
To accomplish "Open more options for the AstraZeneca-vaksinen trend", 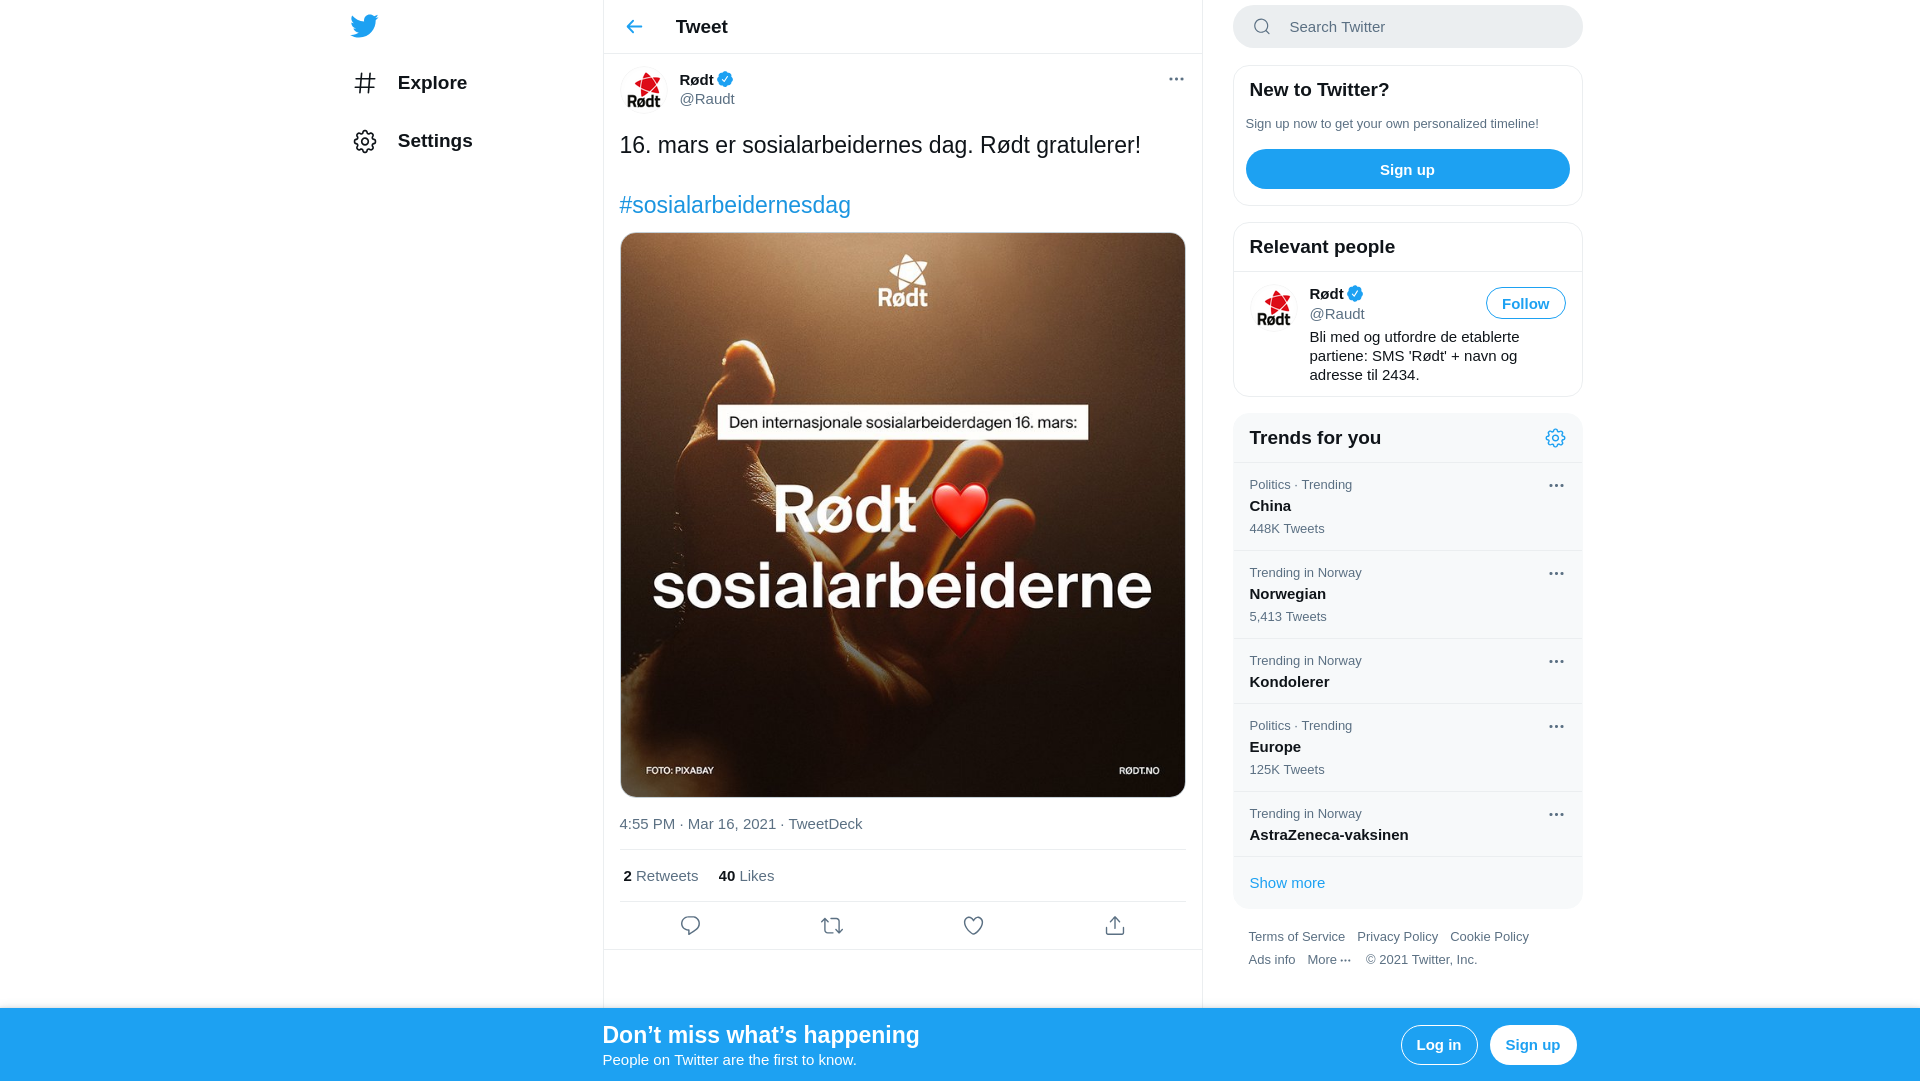I will pyautogui.click(x=1556, y=815).
